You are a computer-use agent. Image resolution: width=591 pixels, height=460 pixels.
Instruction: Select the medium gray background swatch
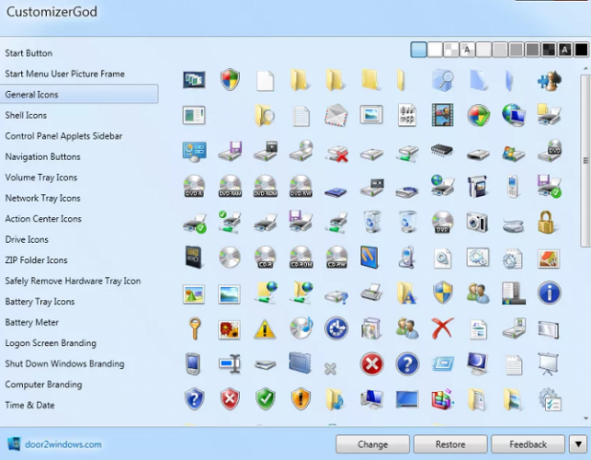pos(516,50)
